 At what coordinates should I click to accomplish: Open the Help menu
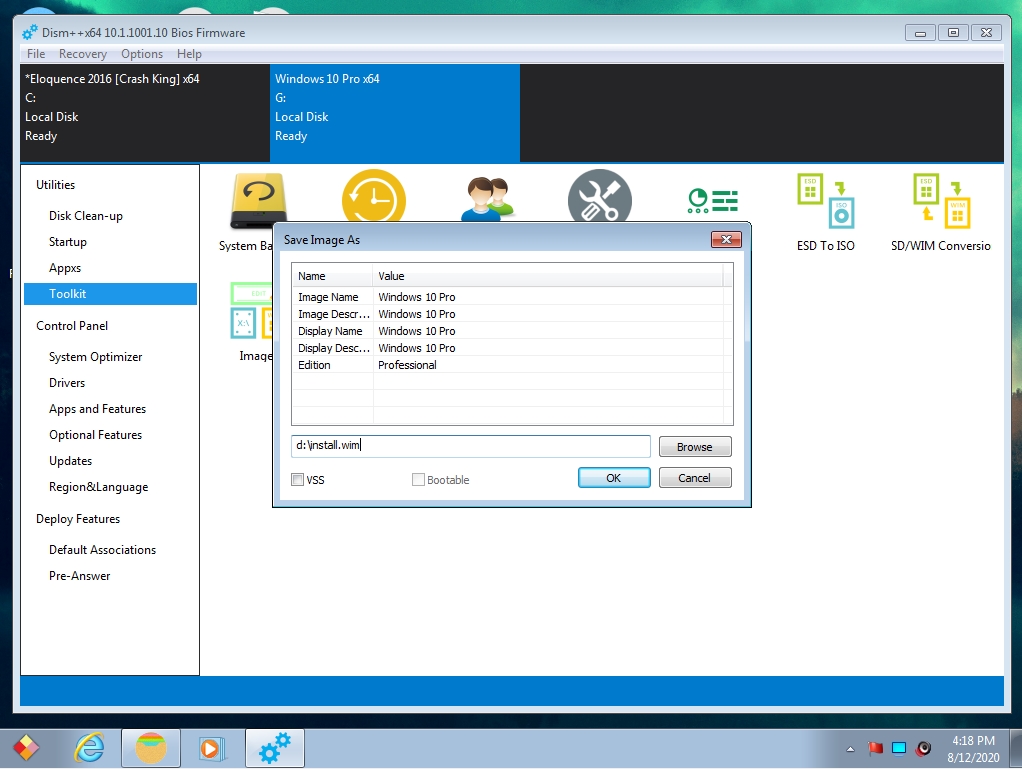189,53
